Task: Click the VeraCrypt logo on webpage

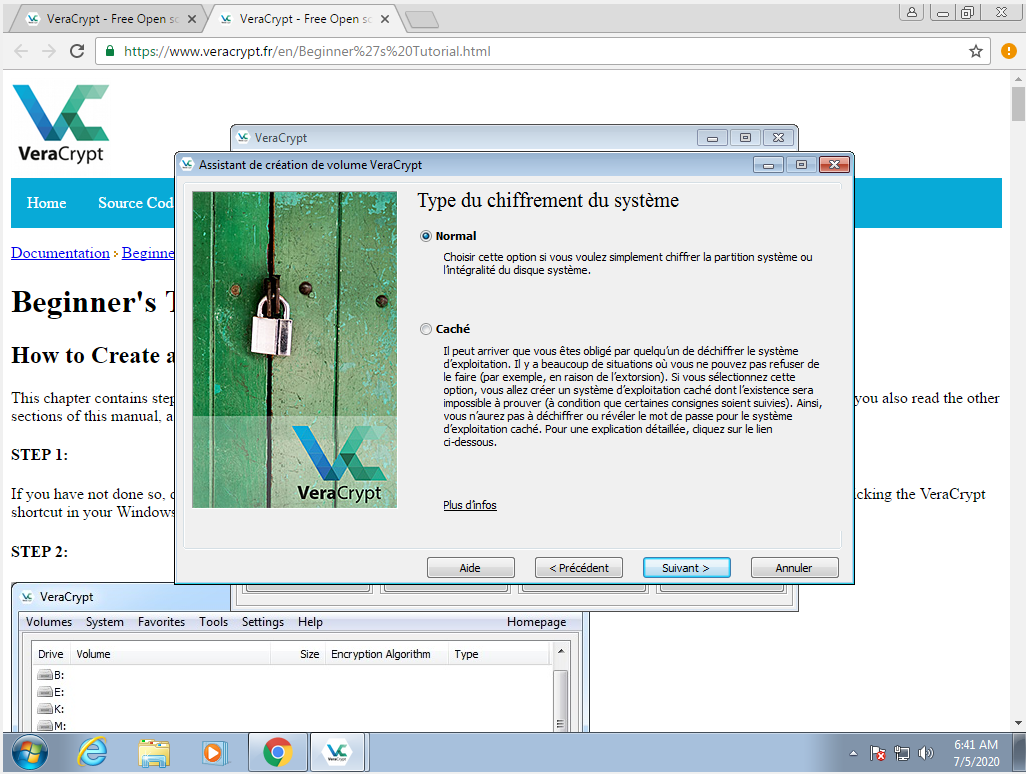Action: point(61,123)
